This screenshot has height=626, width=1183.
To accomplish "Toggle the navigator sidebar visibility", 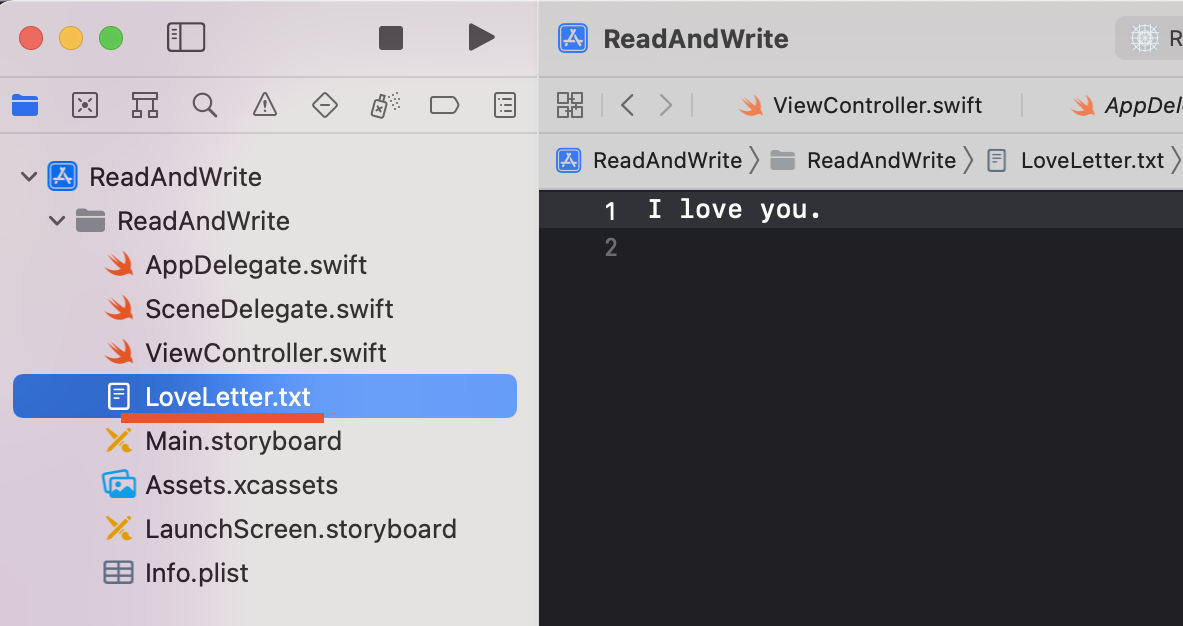I will pos(185,37).
